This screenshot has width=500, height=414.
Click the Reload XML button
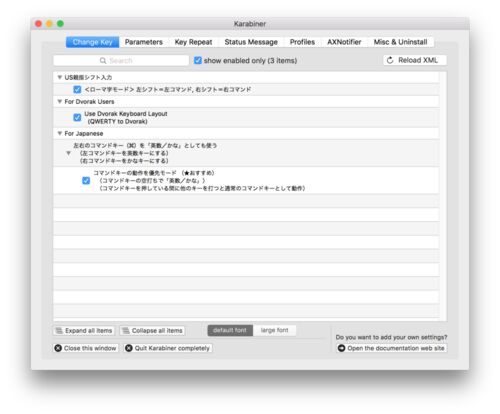click(x=415, y=60)
